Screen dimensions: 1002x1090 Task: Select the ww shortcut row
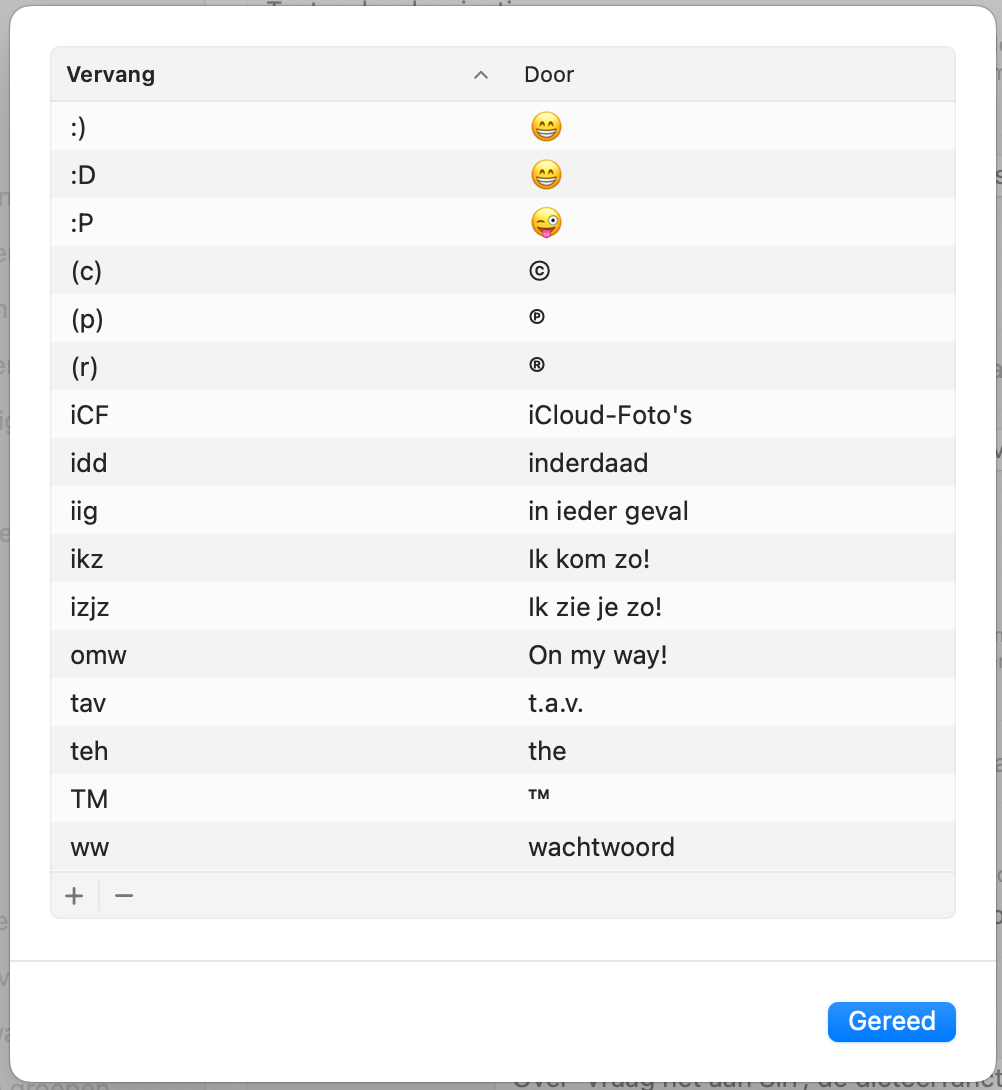click(503, 847)
